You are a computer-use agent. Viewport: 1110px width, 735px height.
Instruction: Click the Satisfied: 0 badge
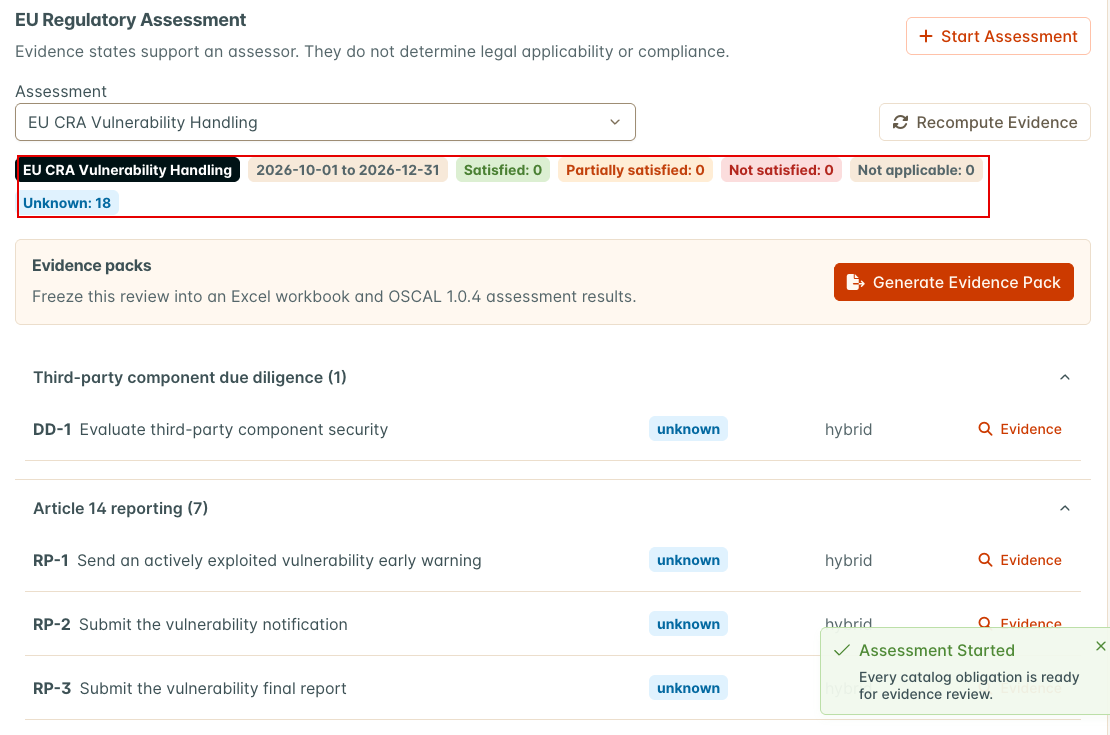[503, 170]
